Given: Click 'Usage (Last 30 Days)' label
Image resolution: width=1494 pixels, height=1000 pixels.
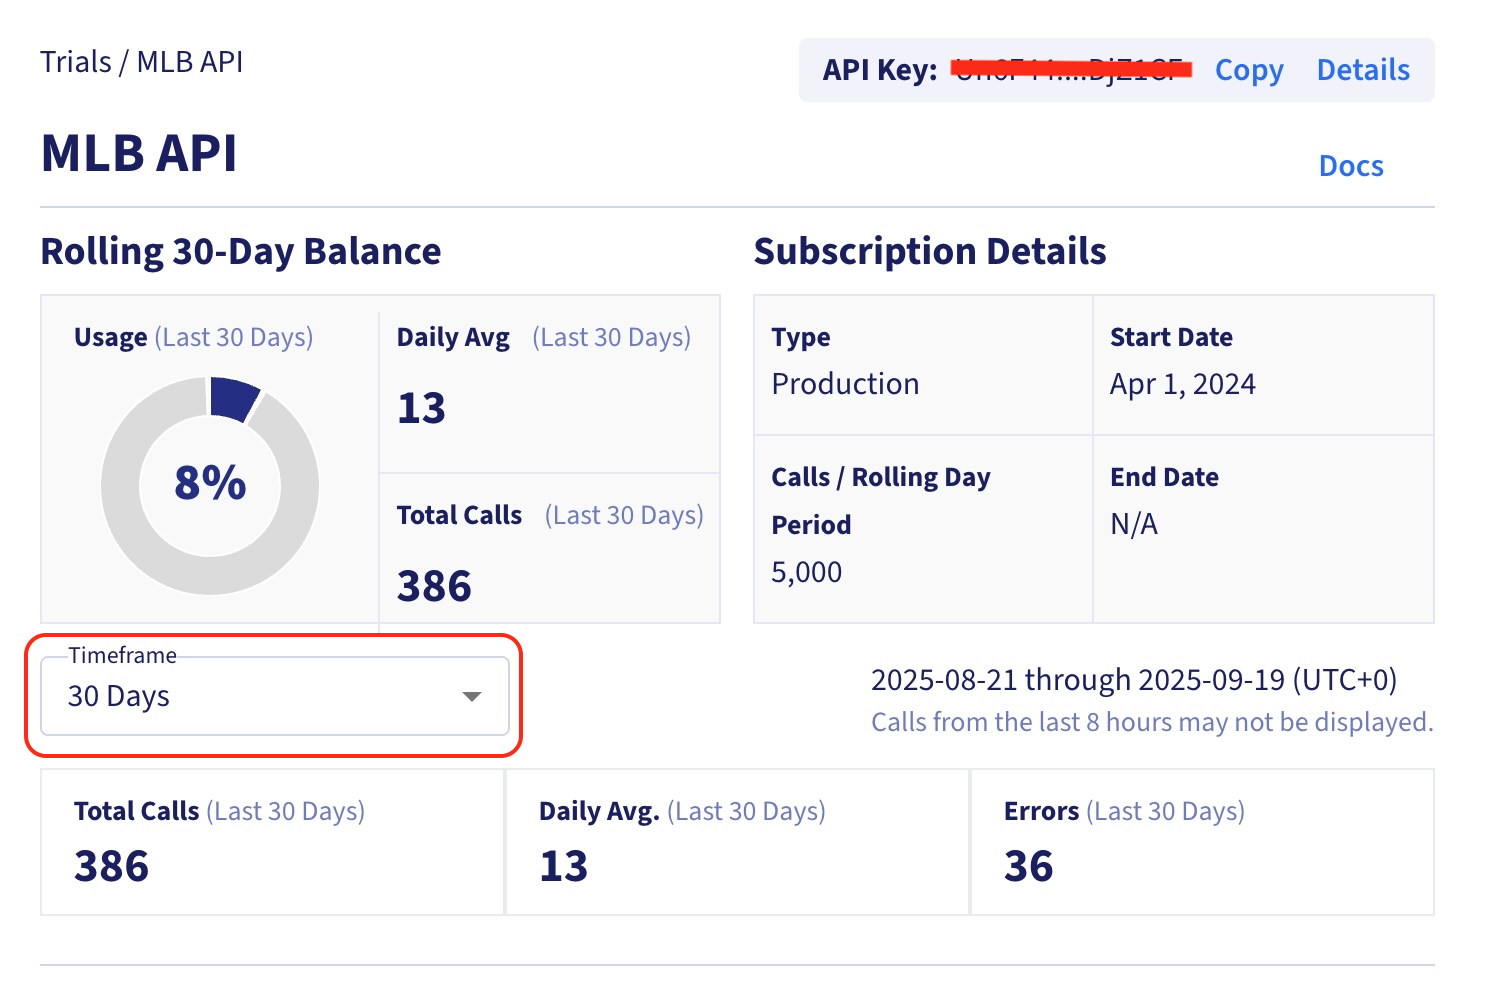Looking at the screenshot, I should [194, 337].
